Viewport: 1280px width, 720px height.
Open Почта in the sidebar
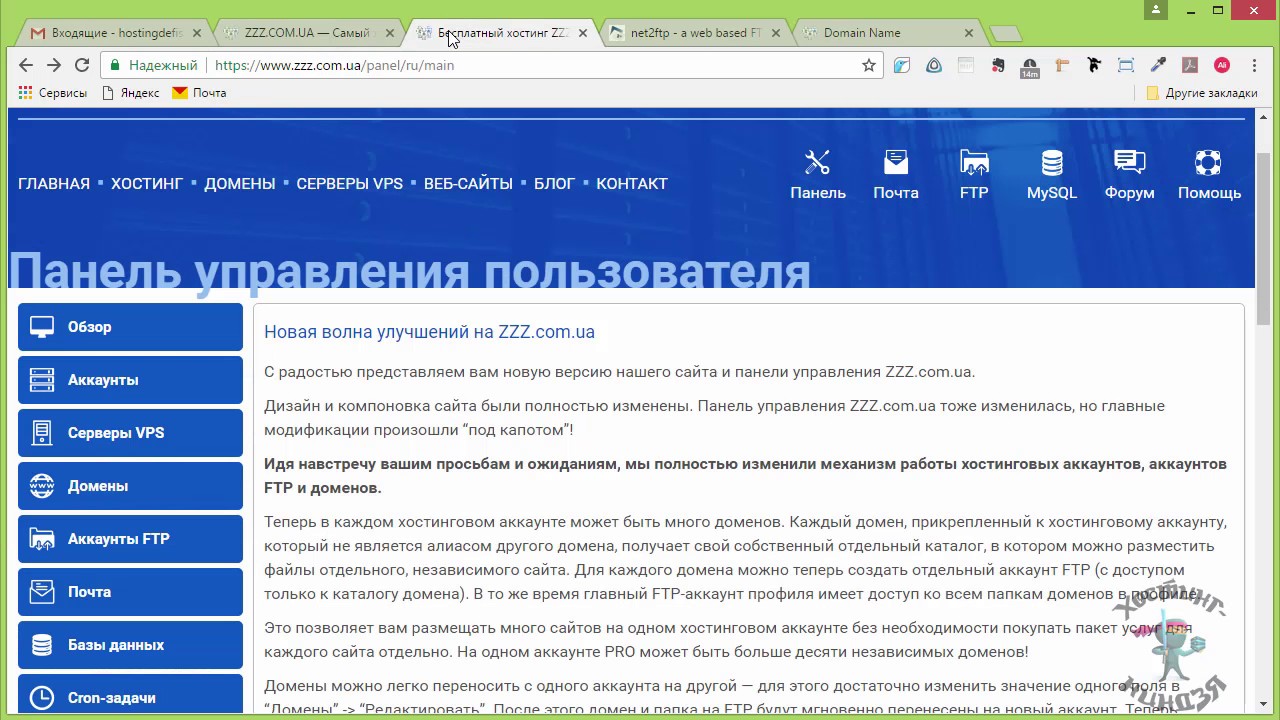(x=130, y=592)
